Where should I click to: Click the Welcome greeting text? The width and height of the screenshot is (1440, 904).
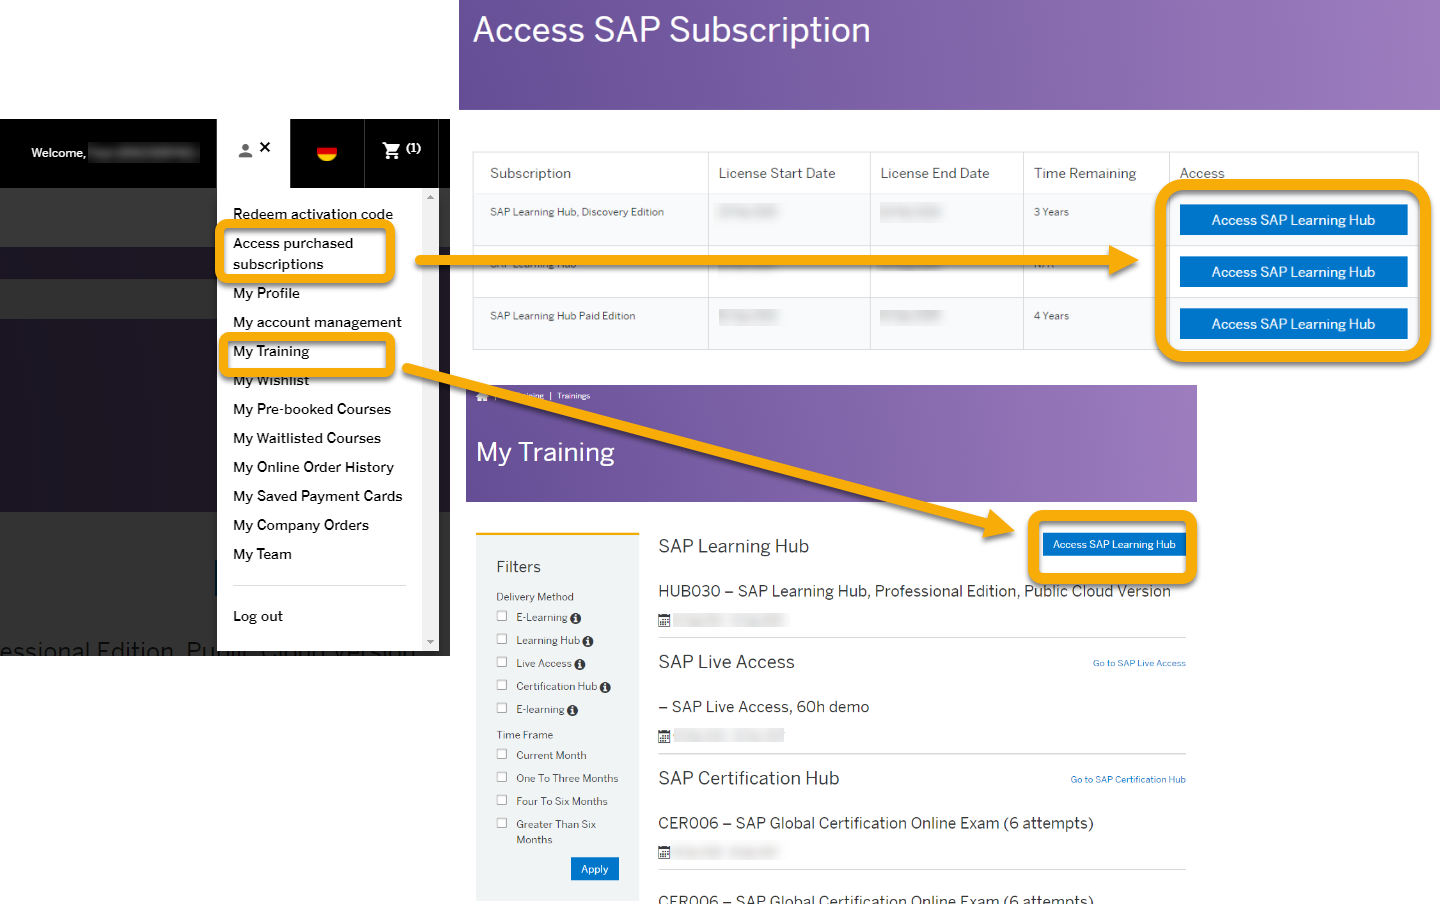[x=58, y=153]
